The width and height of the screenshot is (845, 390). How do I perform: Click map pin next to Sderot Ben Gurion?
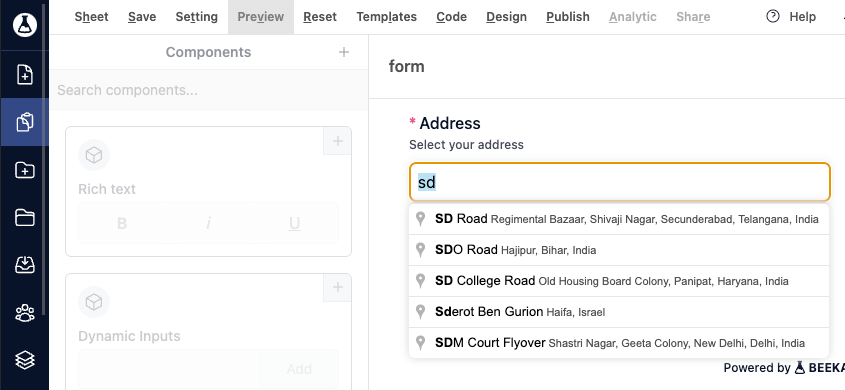pos(421,312)
